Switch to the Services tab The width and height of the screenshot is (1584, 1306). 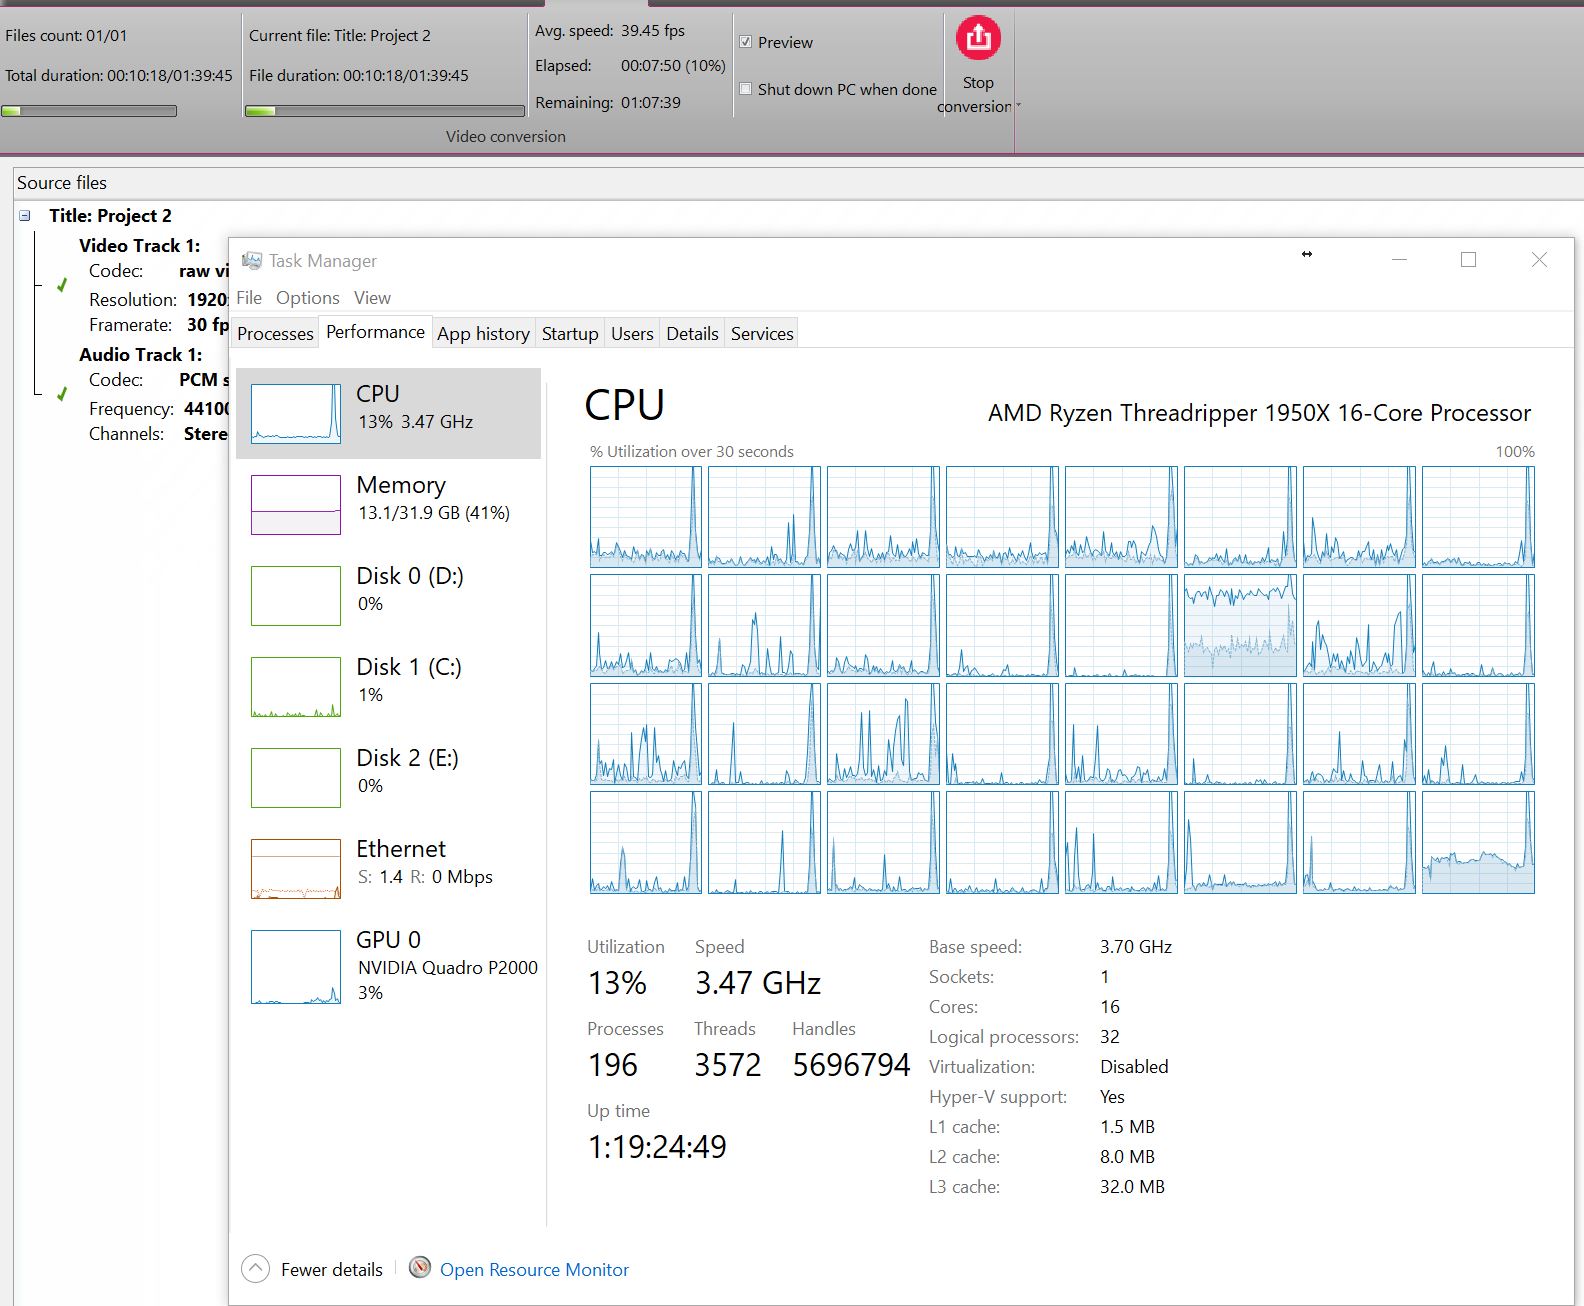click(762, 334)
